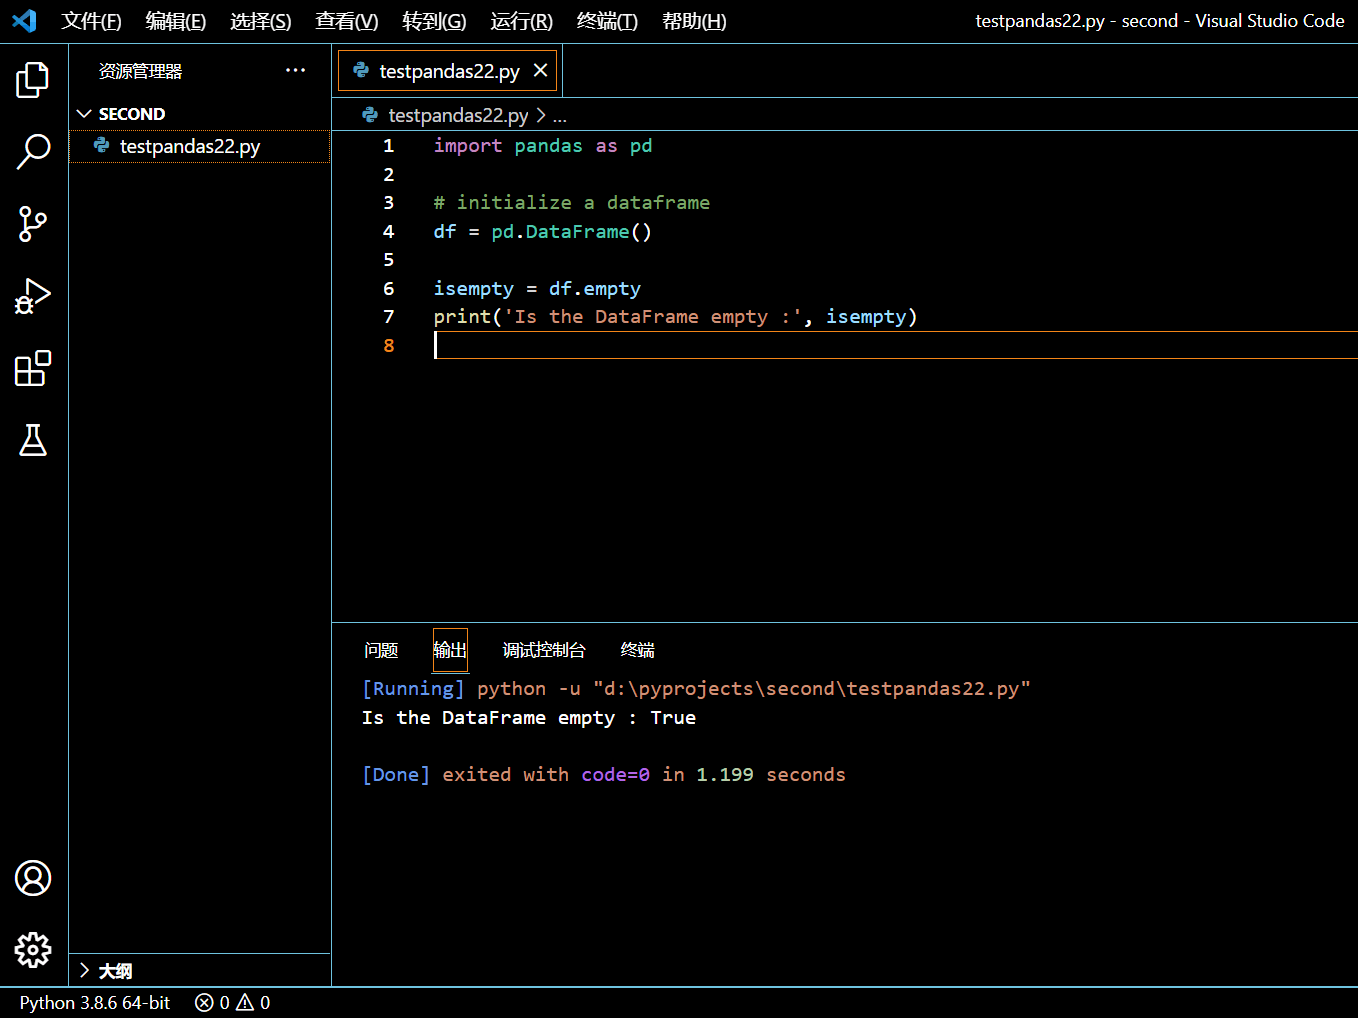Image resolution: width=1358 pixels, height=1018 pixels.
Task: Click the errors count icon in status bar
Action: pyautogui.click(x=204, y=1002)
